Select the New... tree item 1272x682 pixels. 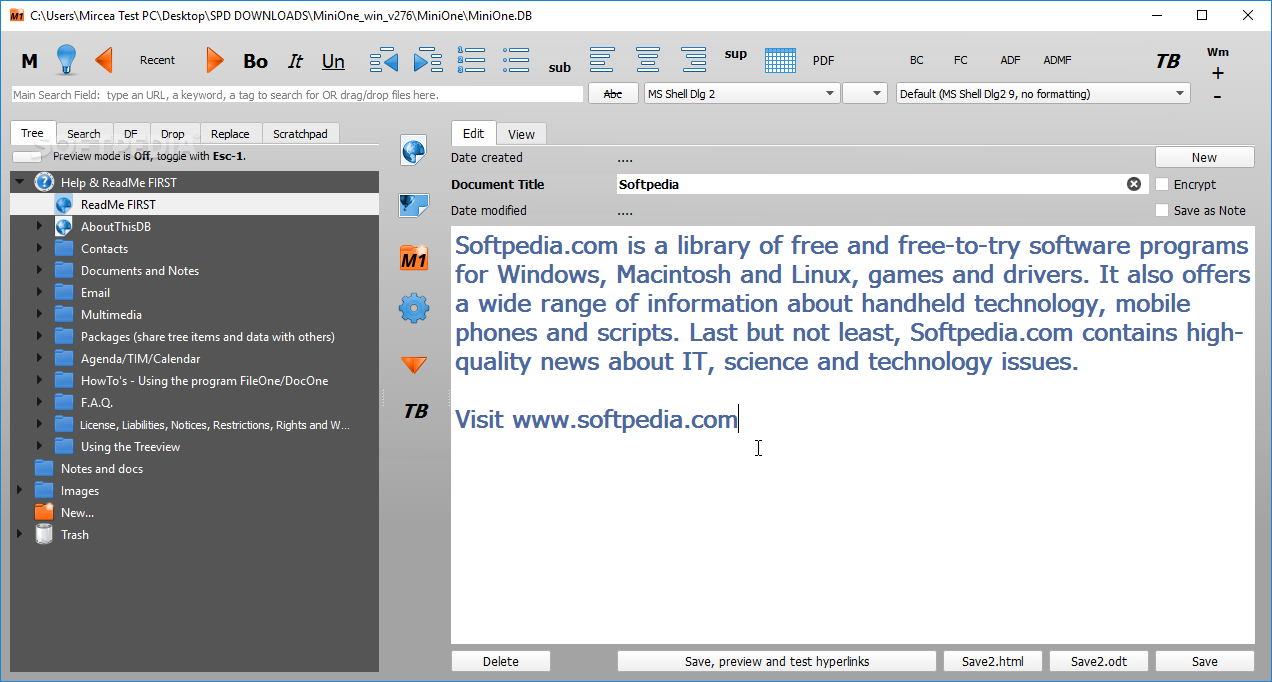pyautogui.click(x=77, y=513)
